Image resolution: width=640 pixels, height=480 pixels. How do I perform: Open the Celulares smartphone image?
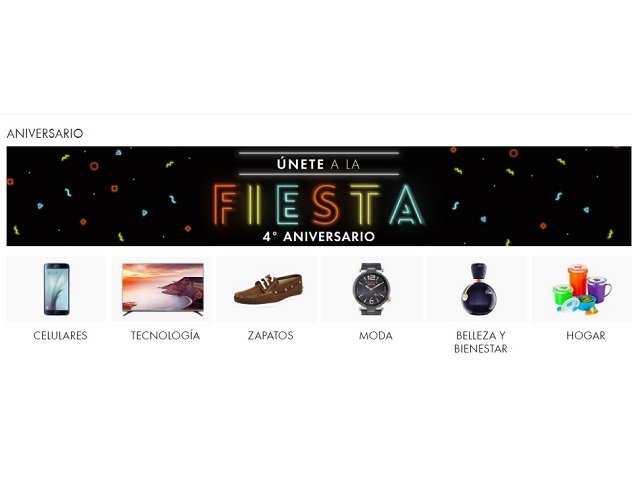pos(57,289)
